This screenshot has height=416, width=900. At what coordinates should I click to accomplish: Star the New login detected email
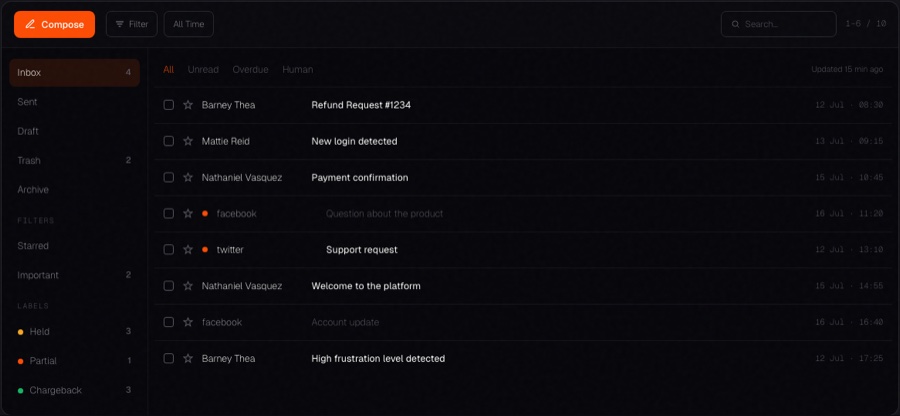coord(188,141)
